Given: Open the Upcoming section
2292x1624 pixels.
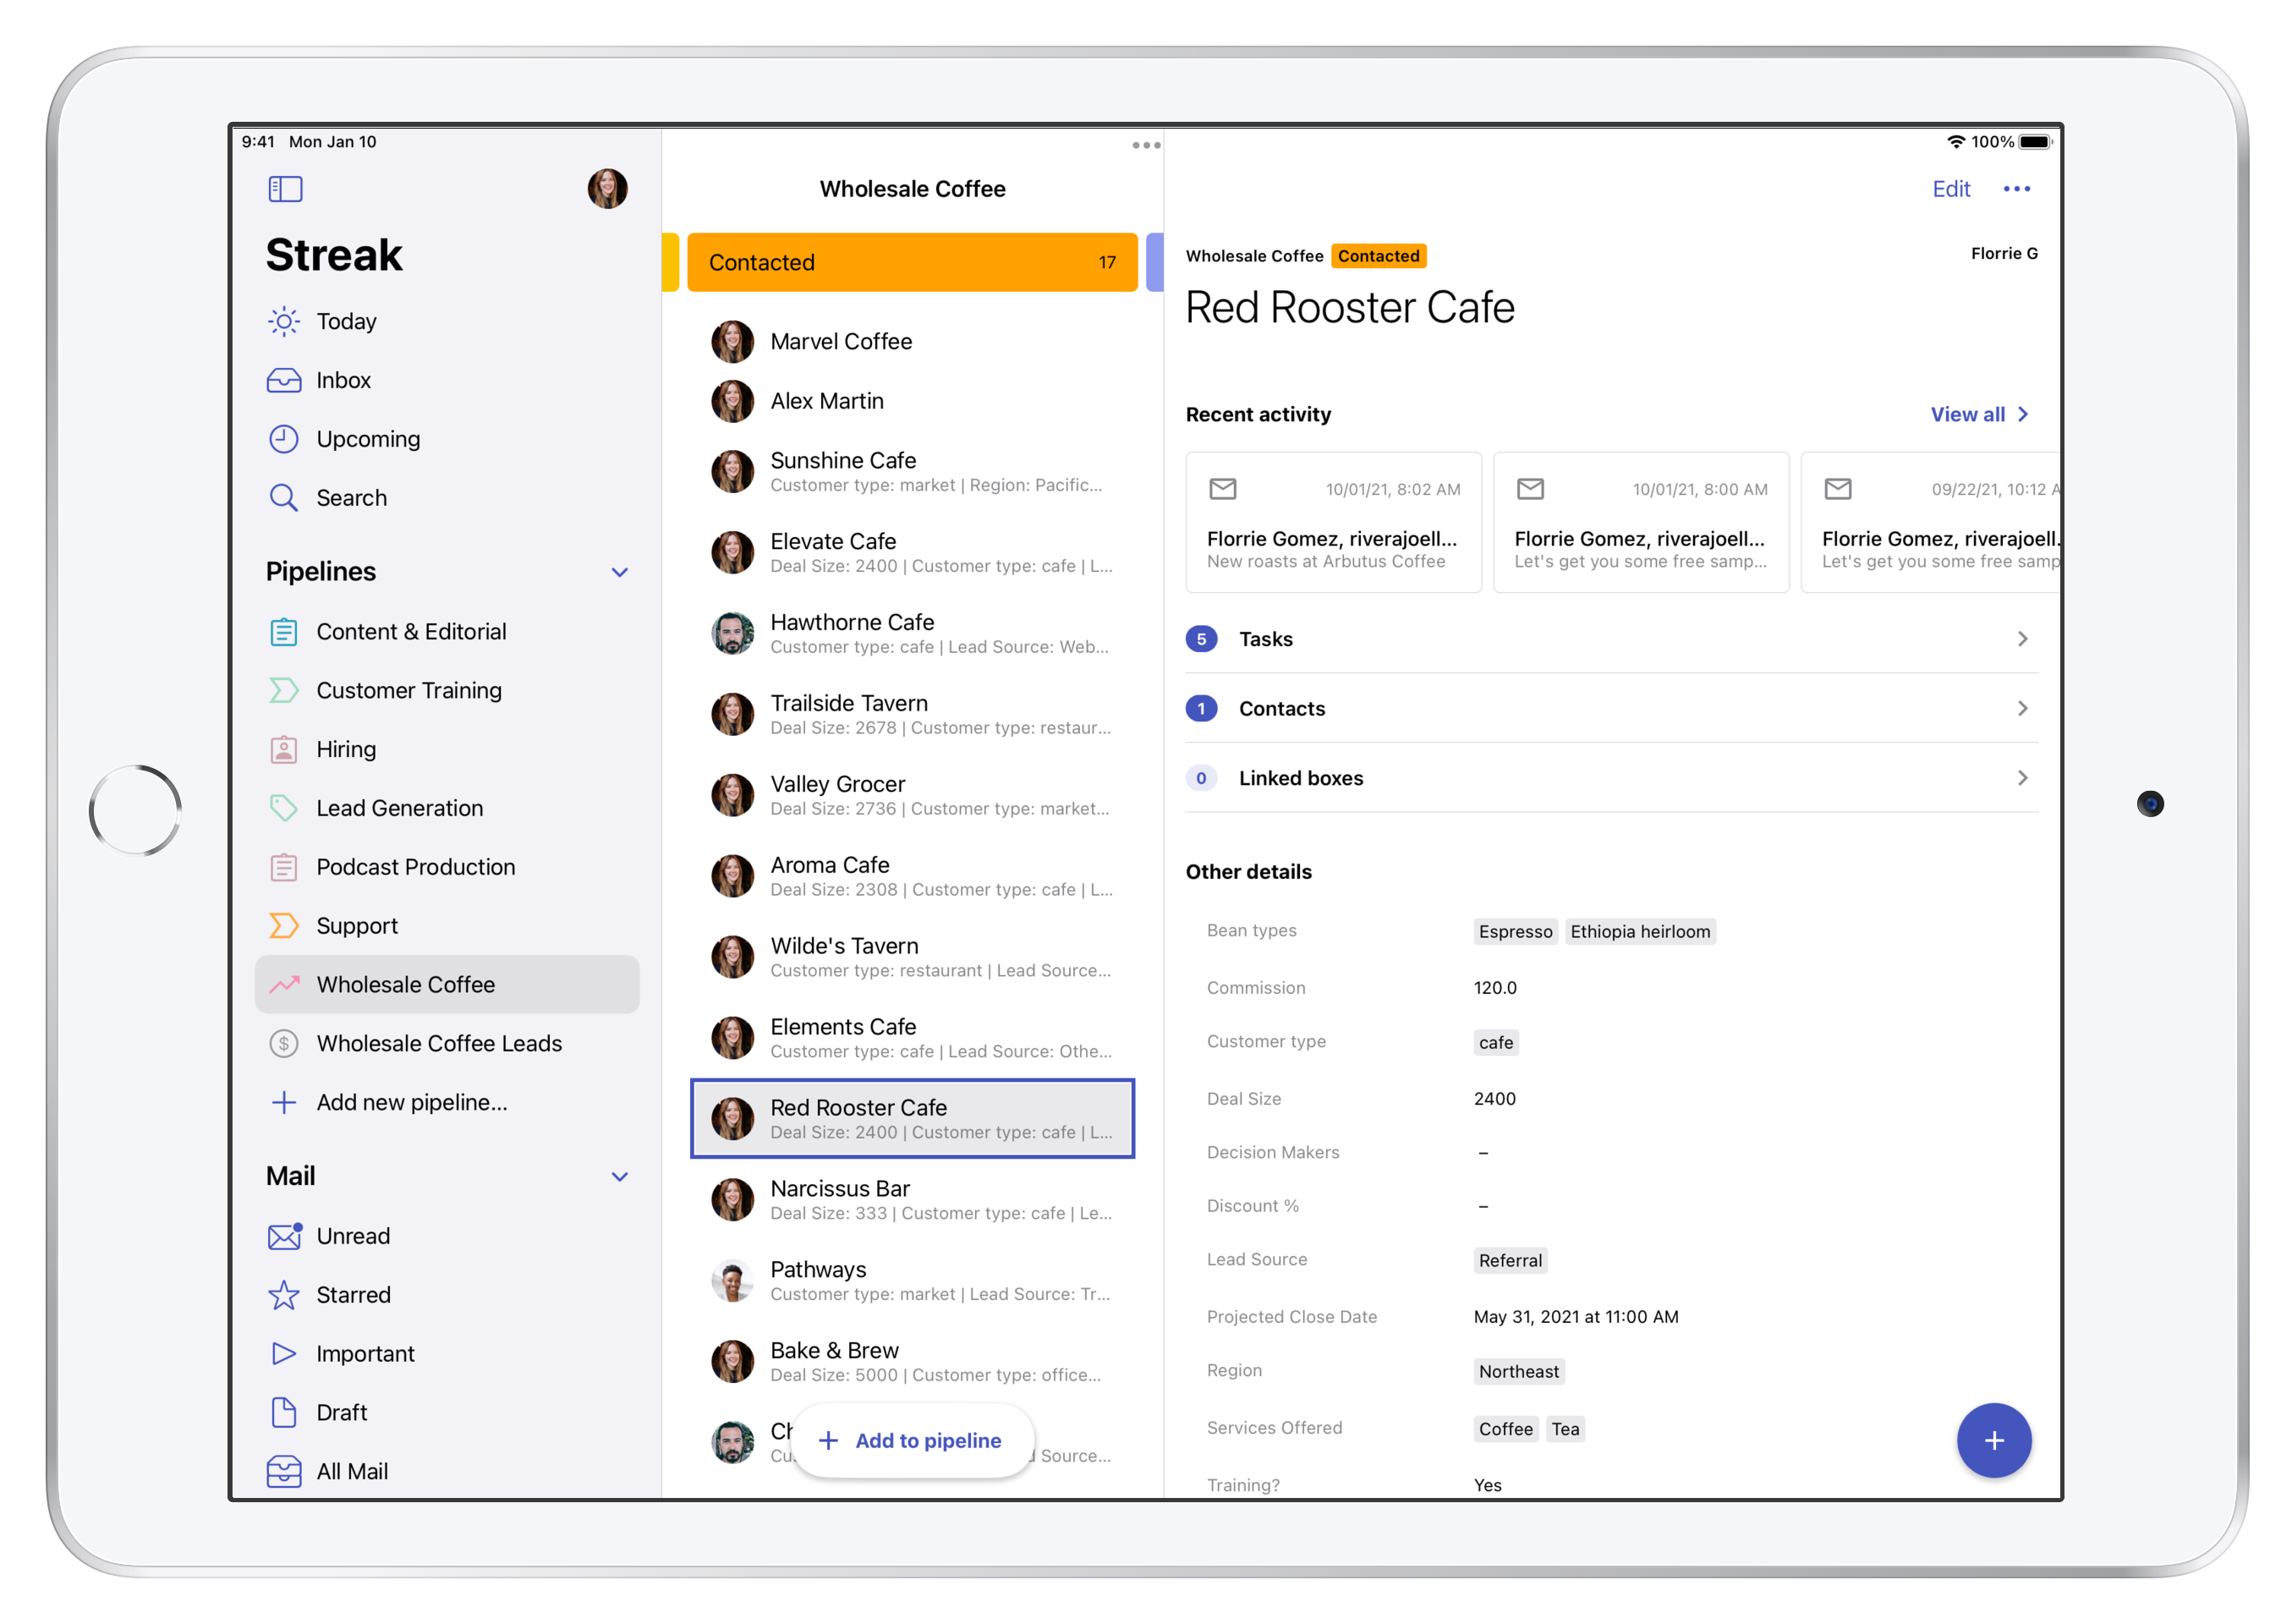Looking at the screenshot, I should (x=447, y=439).
